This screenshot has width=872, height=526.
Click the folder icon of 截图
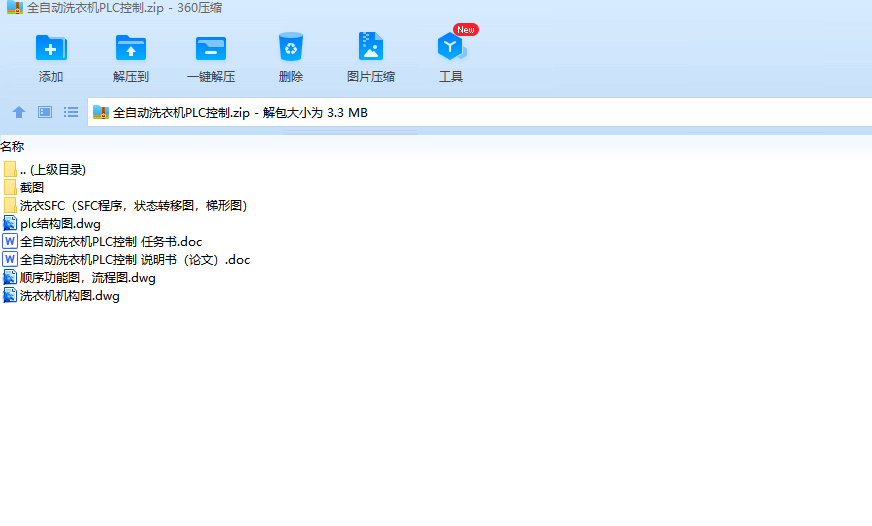pyautogui.click(x=10, y=187)
